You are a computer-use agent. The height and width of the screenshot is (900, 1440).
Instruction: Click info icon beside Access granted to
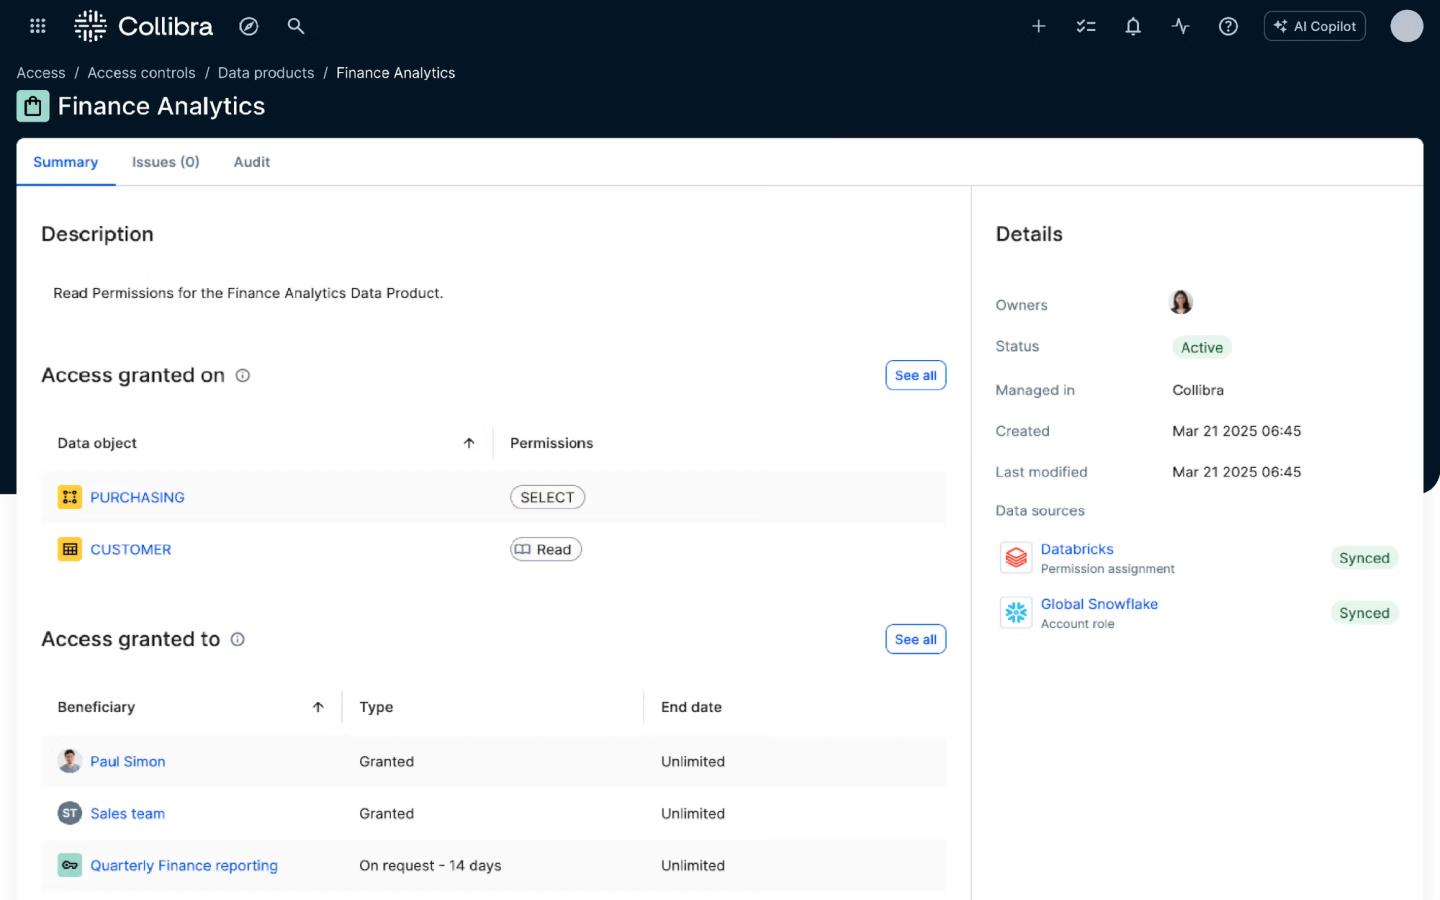[238, 640]
